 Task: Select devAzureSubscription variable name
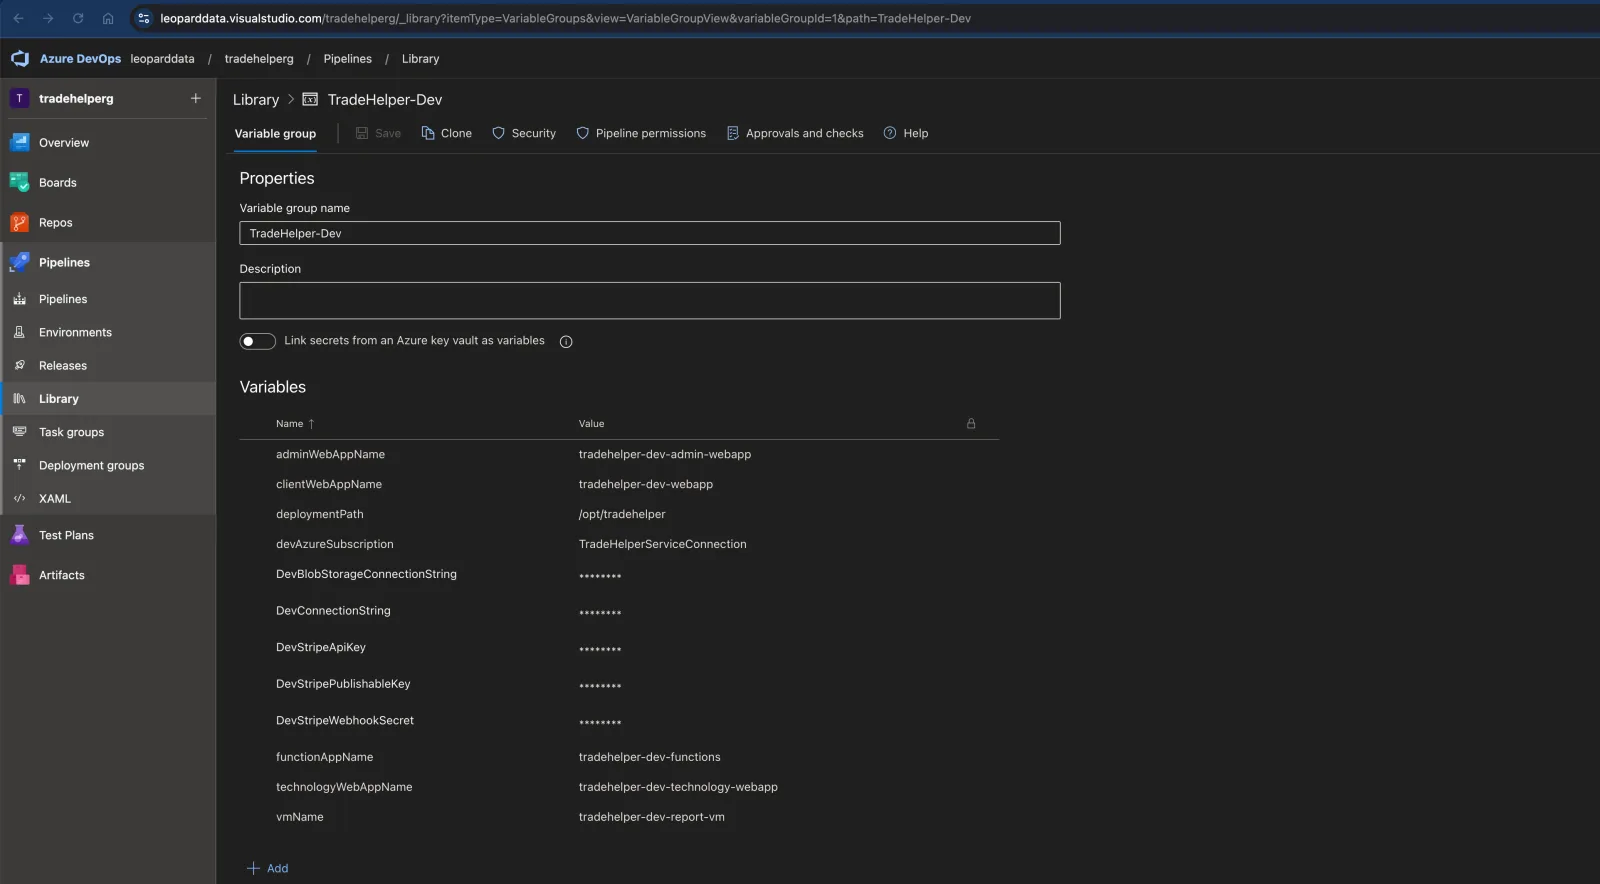335,544
